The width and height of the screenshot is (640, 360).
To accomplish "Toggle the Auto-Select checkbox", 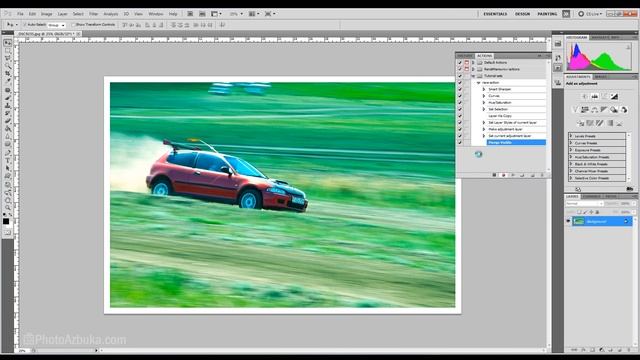I will (24, 25).
